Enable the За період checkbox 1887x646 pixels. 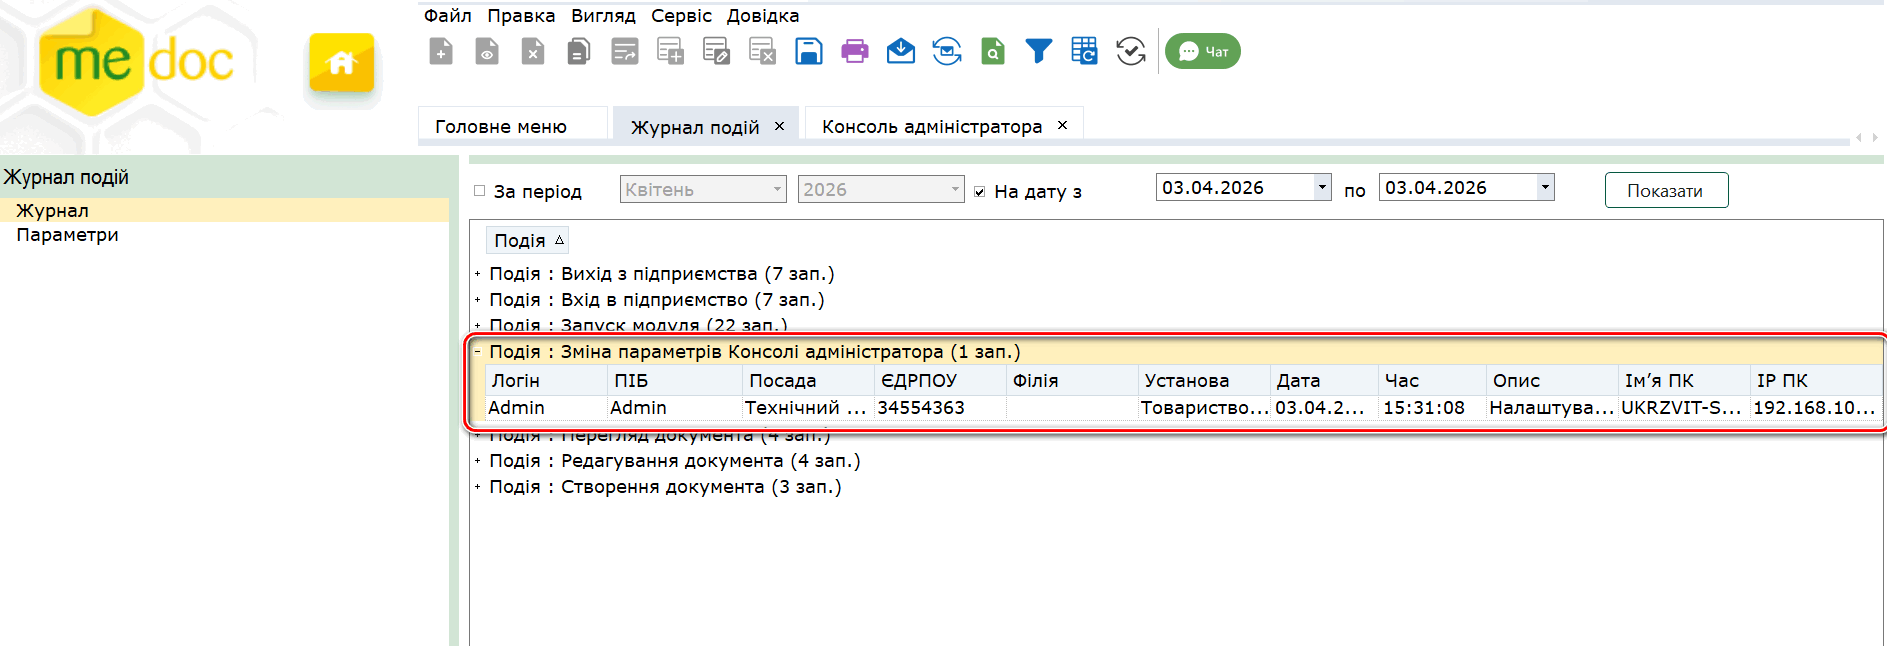[x=480, y=191]
